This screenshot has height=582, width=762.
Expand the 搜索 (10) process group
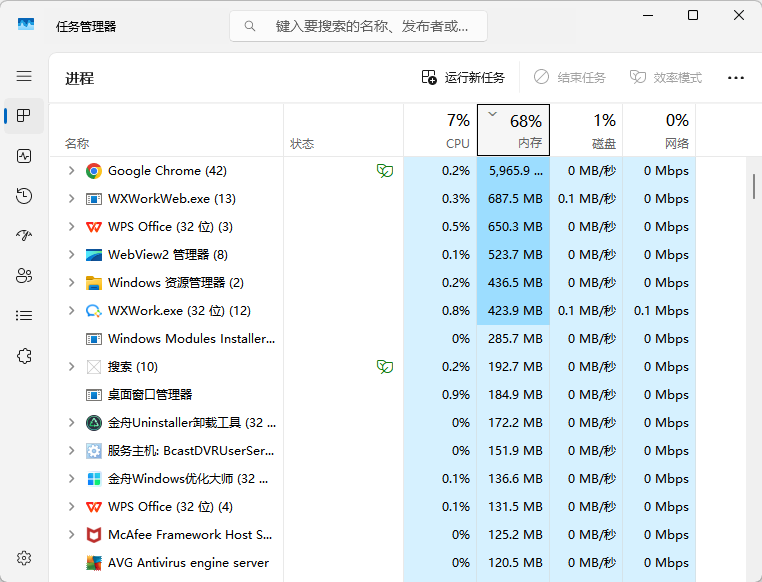71,367
